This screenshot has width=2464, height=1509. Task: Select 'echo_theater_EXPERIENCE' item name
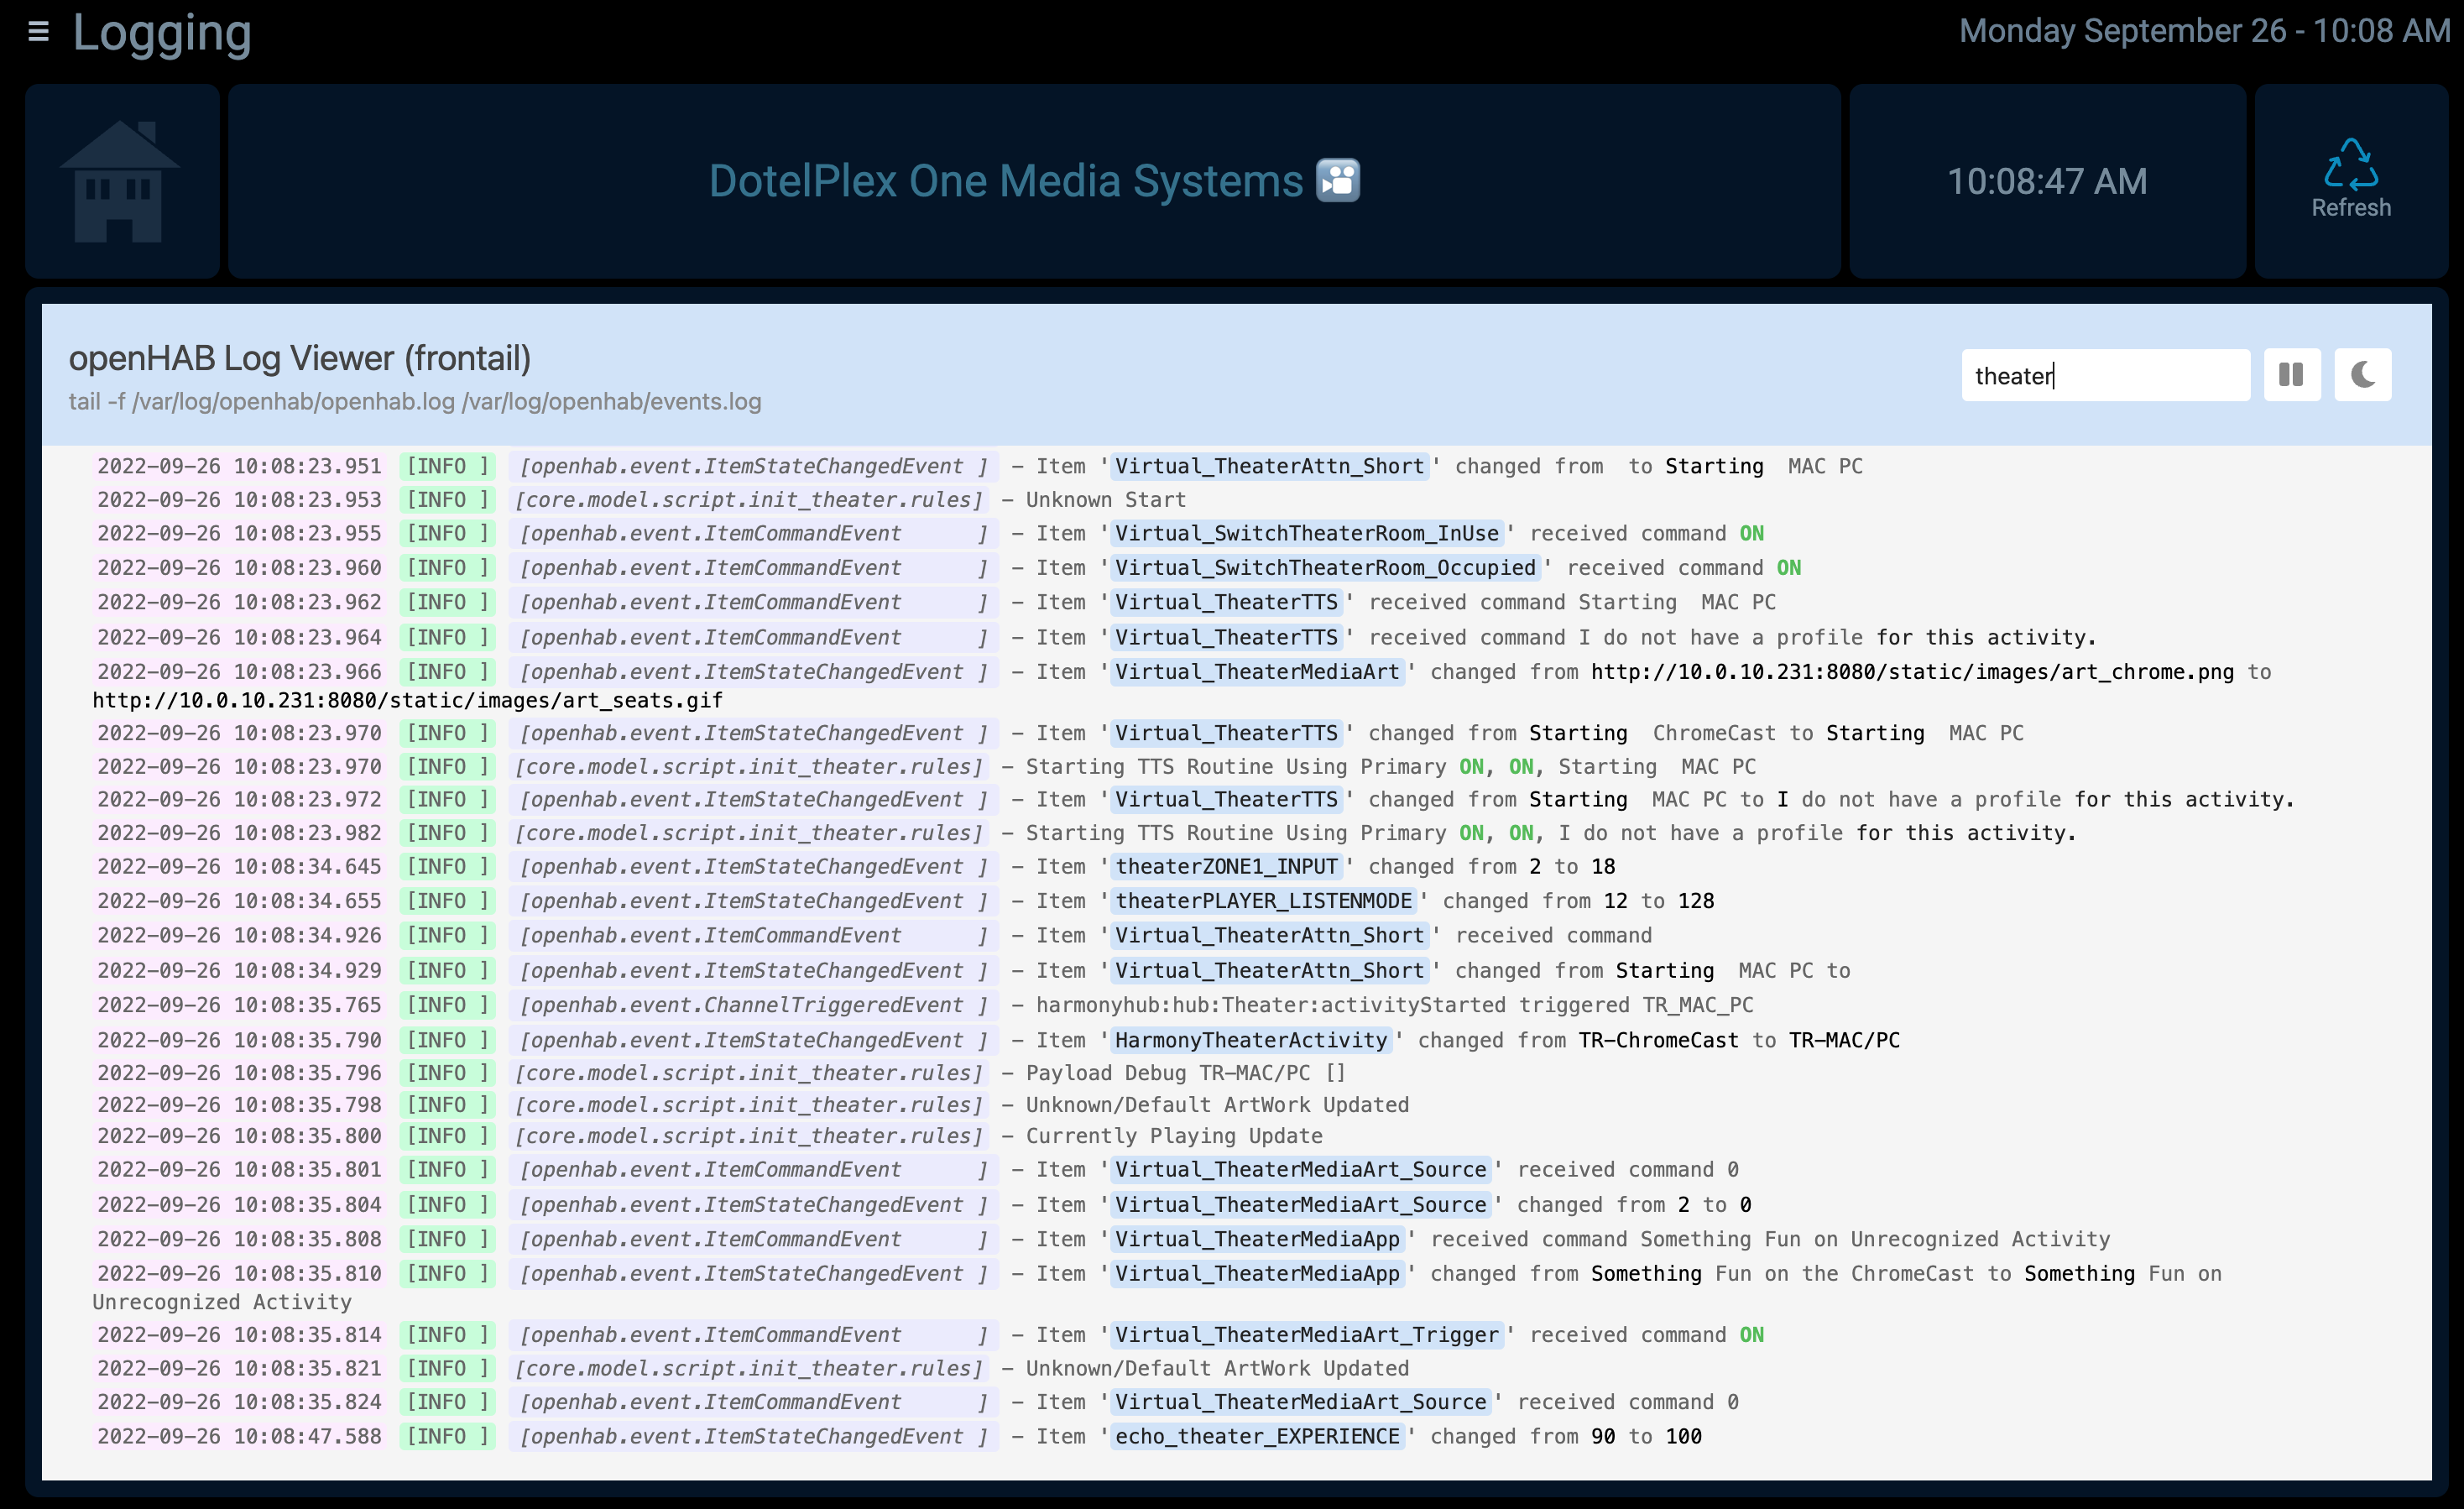(1257, 1435)
